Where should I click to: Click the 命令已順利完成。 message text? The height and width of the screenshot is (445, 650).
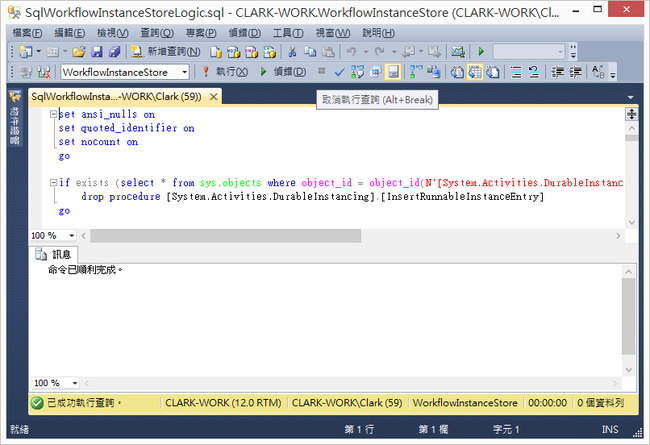(85, 270)
